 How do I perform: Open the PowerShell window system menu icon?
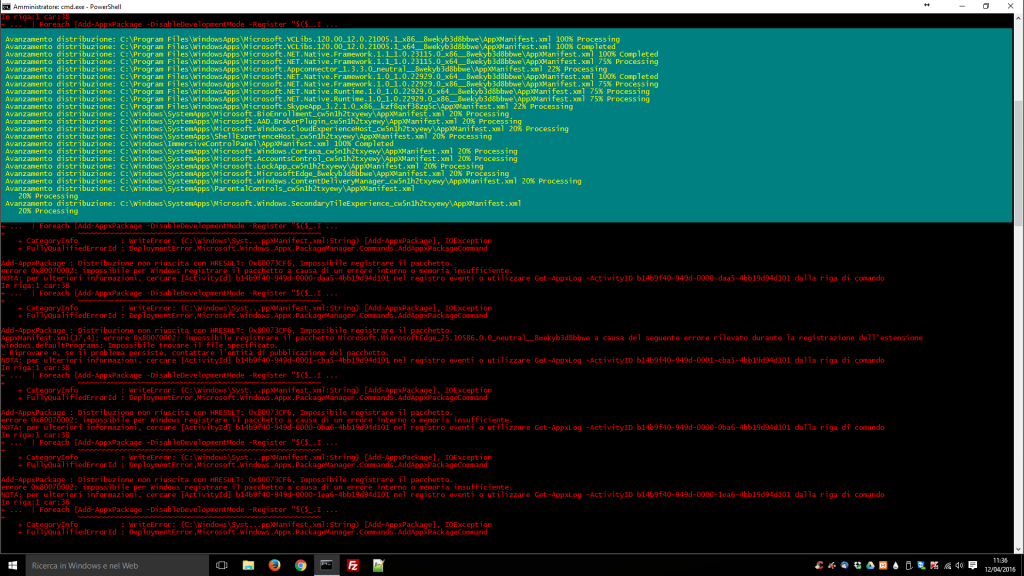pyautogui.click(x=6, y=5)
